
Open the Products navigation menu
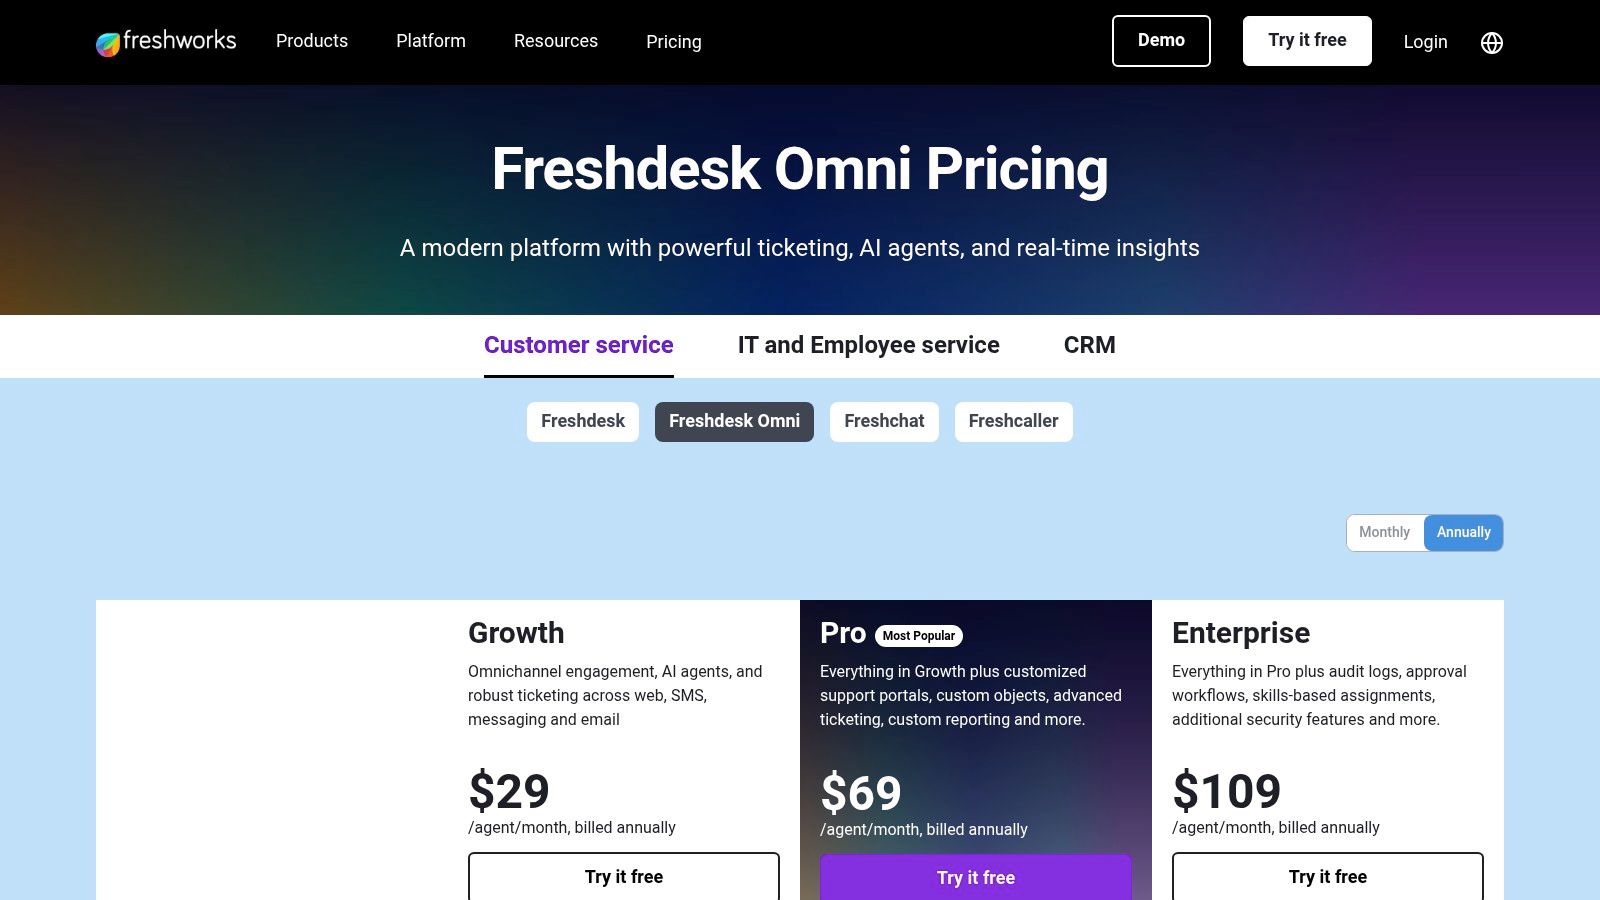311,41
